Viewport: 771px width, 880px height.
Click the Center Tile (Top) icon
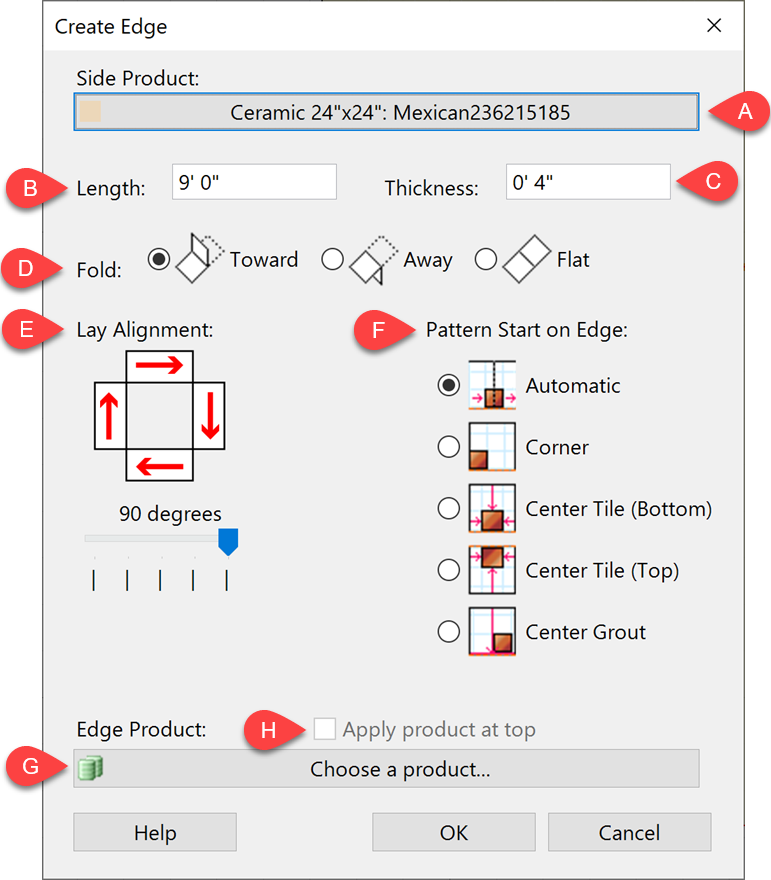(x=492, y=570)
